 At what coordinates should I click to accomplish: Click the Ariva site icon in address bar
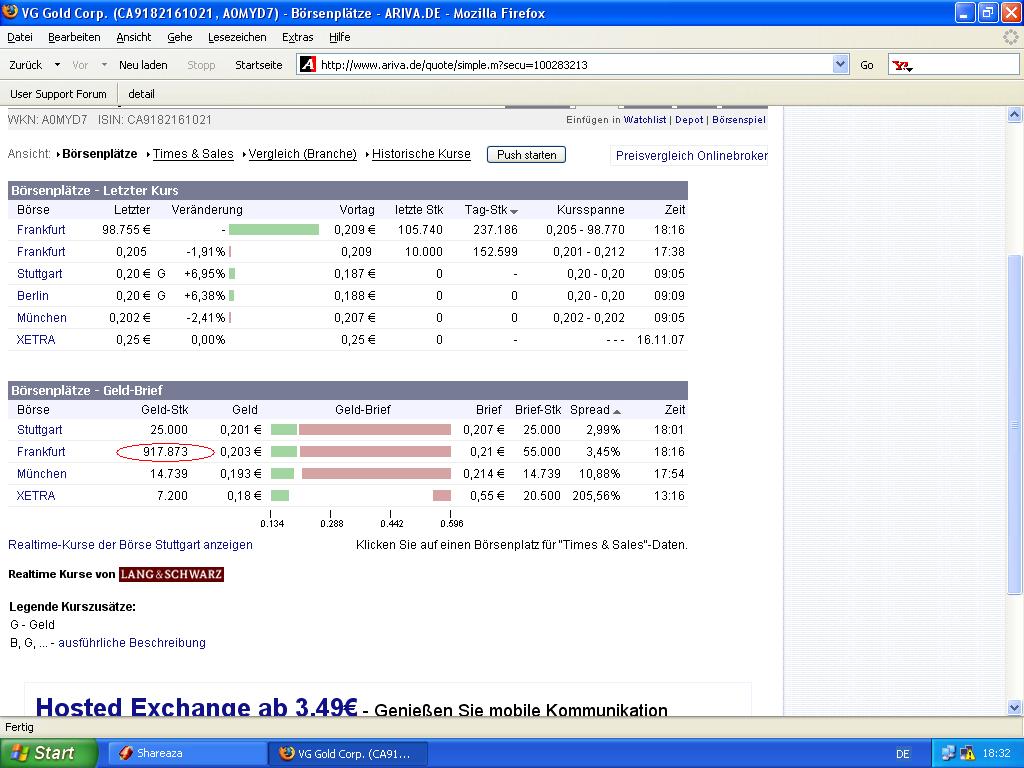[308, 65]
